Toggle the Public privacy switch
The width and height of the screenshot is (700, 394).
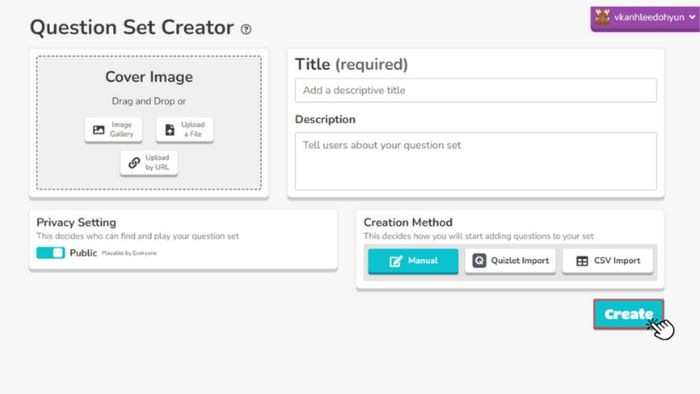tap(50, 253)
